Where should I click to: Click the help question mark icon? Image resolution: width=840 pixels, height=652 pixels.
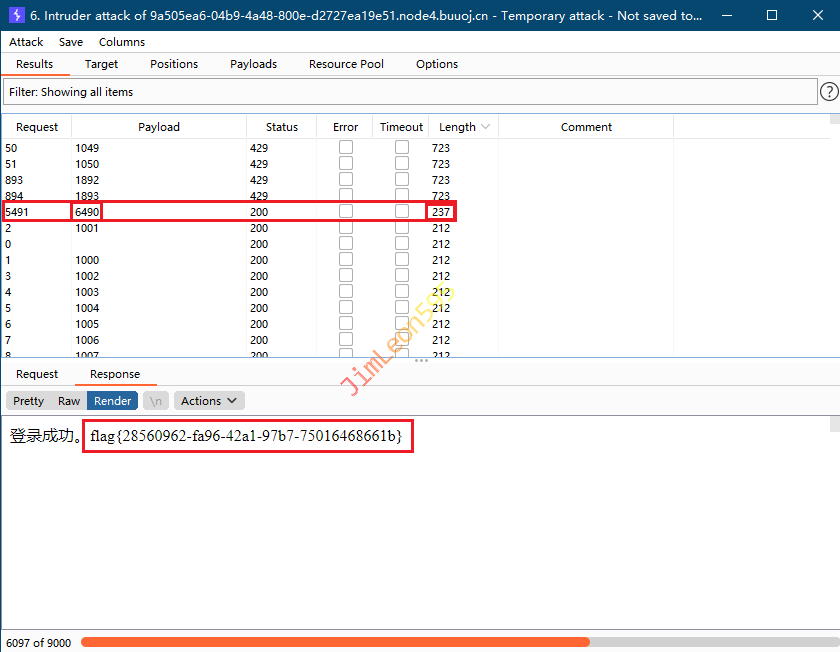click(829, 92)
